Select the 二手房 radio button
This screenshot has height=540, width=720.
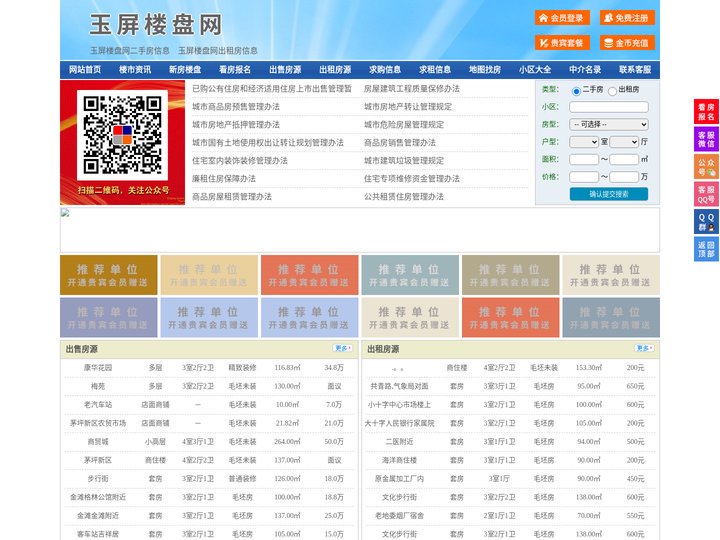tap(576, 91)
